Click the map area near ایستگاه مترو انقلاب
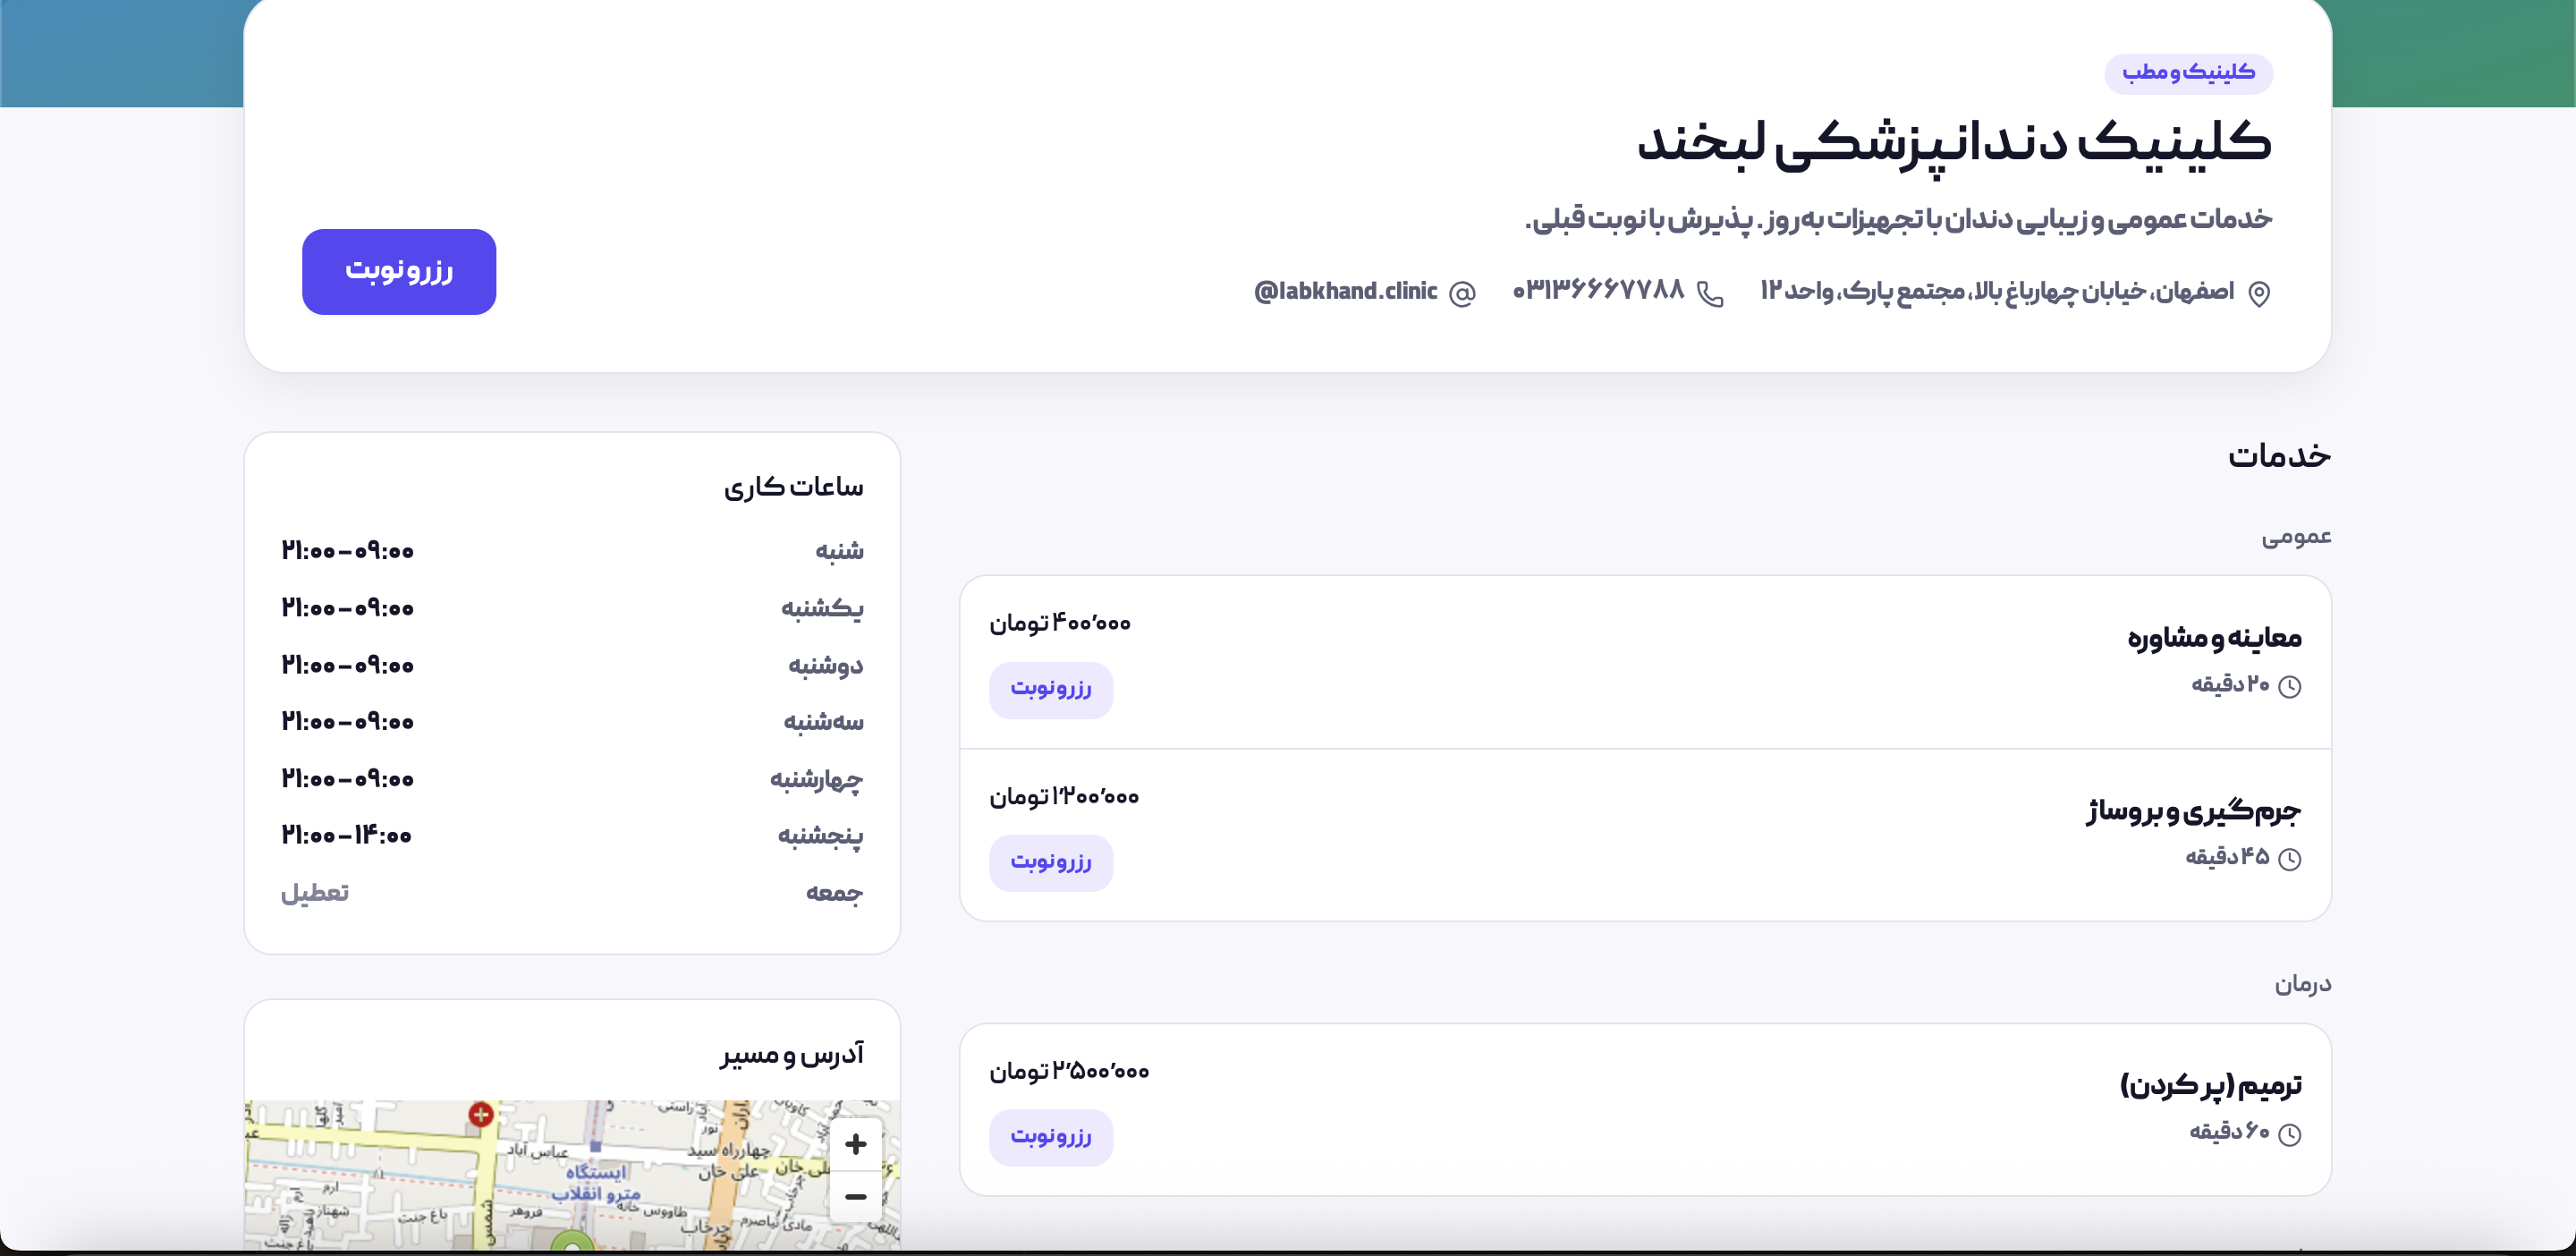This screenshot has width=2576, height=1256. (596, 1182)
